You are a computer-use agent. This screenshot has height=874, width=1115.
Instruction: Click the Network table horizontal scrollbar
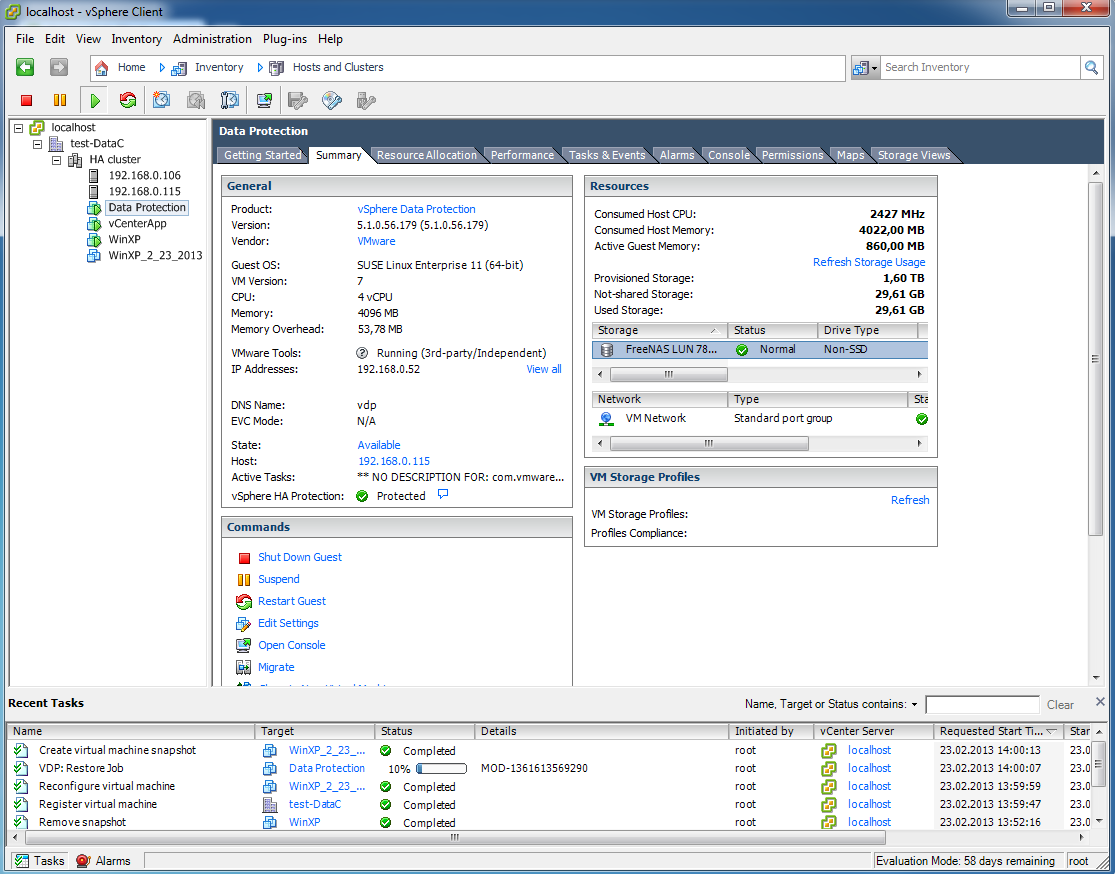(x=709, y=444)
